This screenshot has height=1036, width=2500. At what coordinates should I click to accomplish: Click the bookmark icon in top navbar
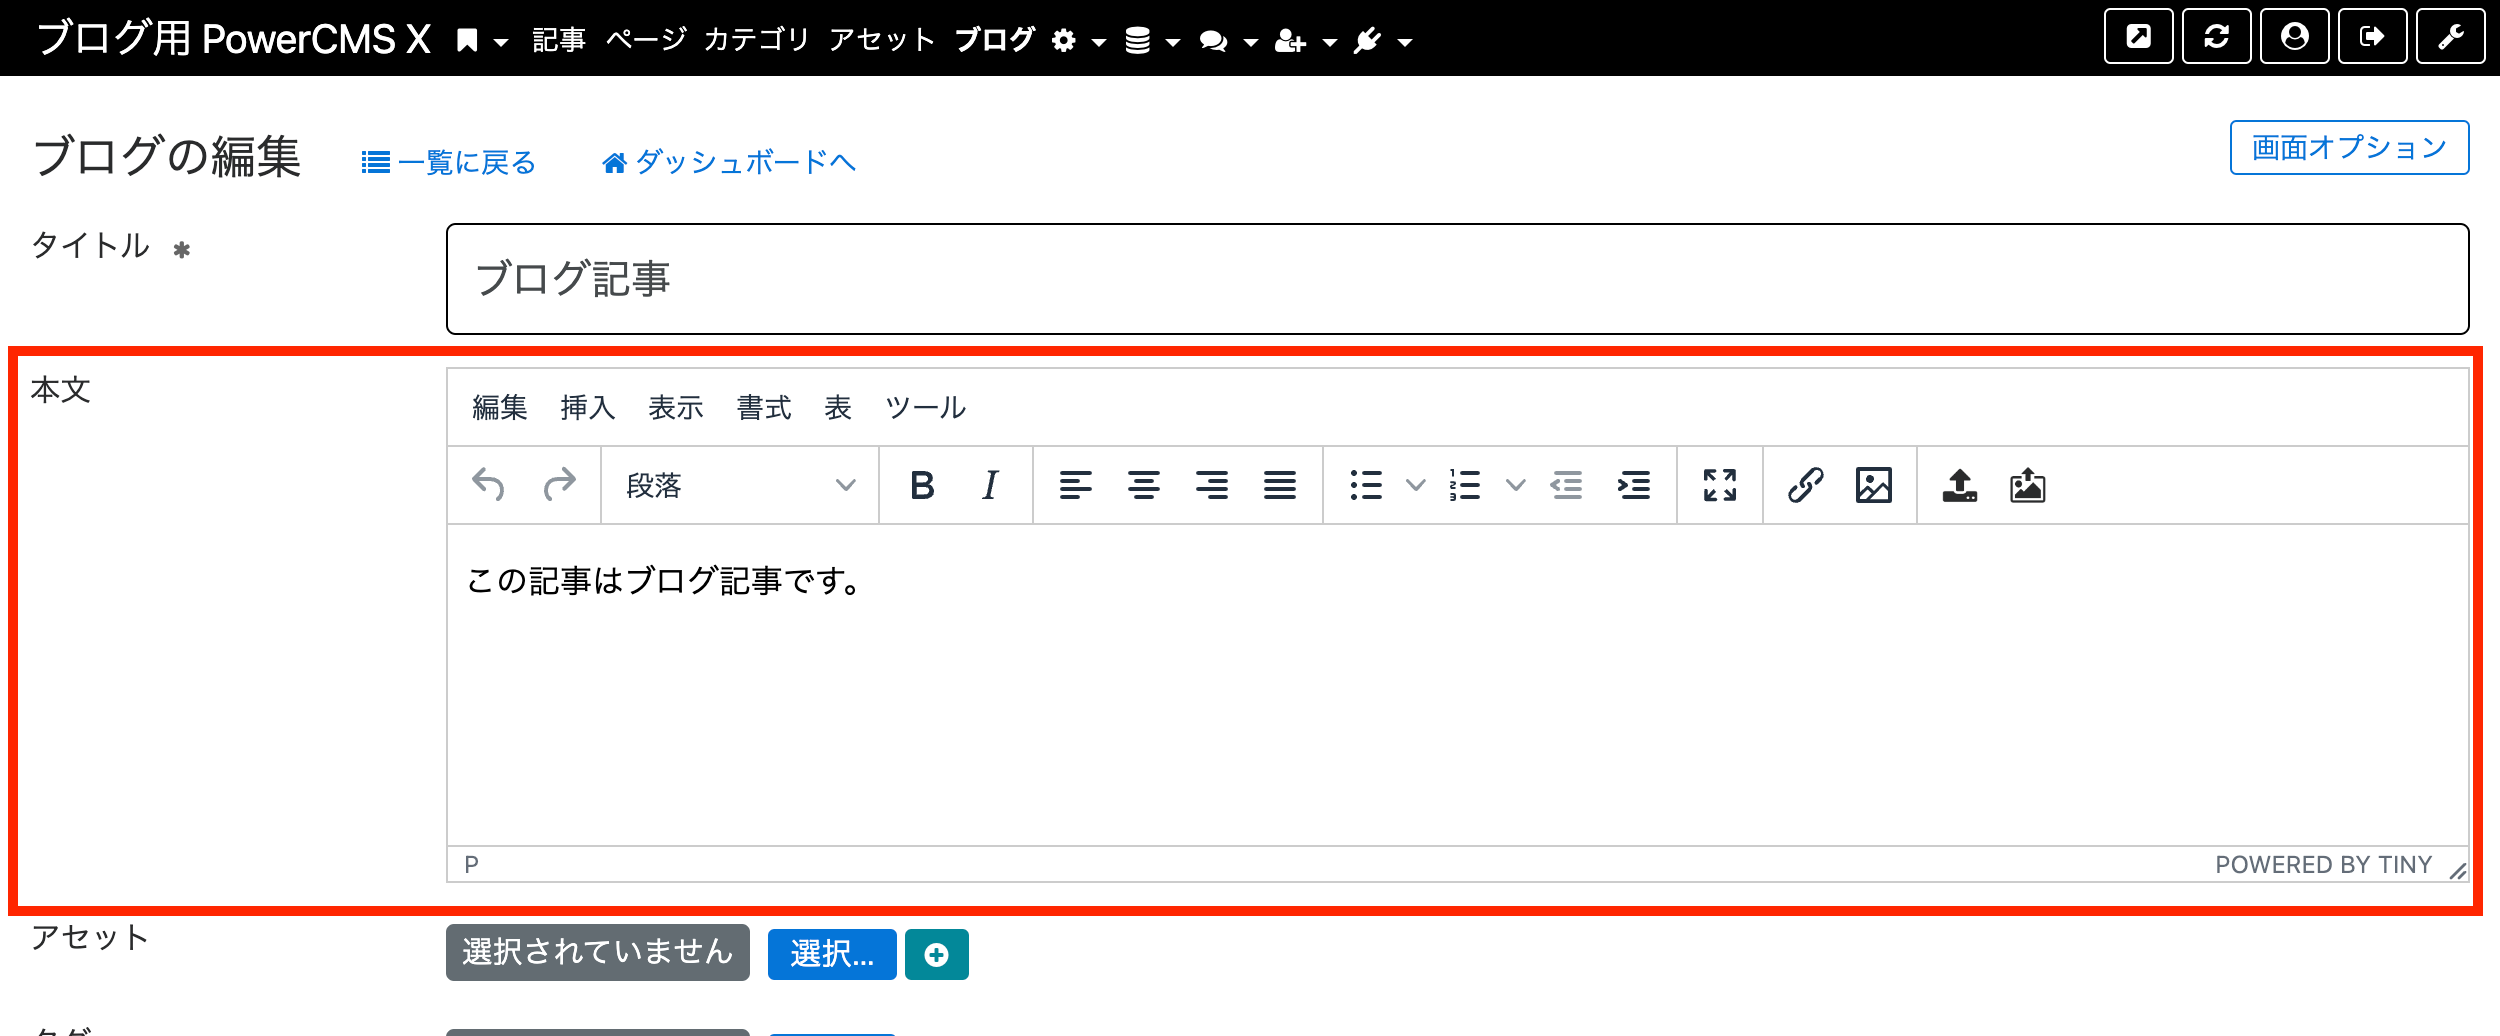point(466,40)
